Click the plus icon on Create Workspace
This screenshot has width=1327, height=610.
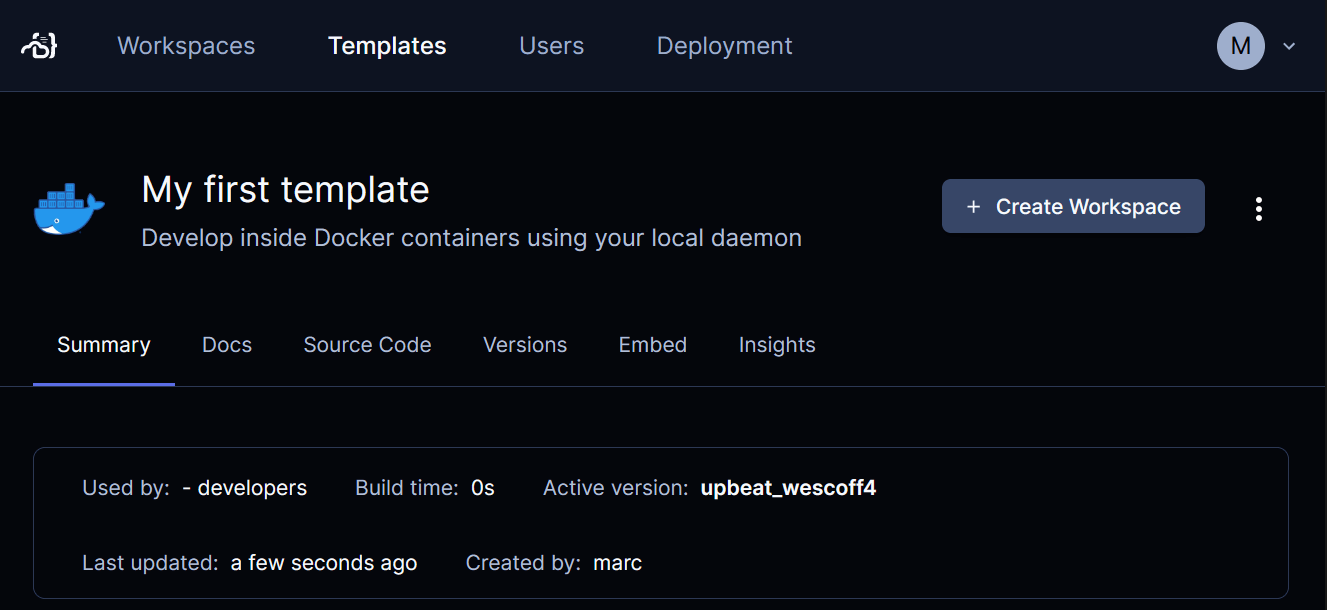[x=973, y=207]
